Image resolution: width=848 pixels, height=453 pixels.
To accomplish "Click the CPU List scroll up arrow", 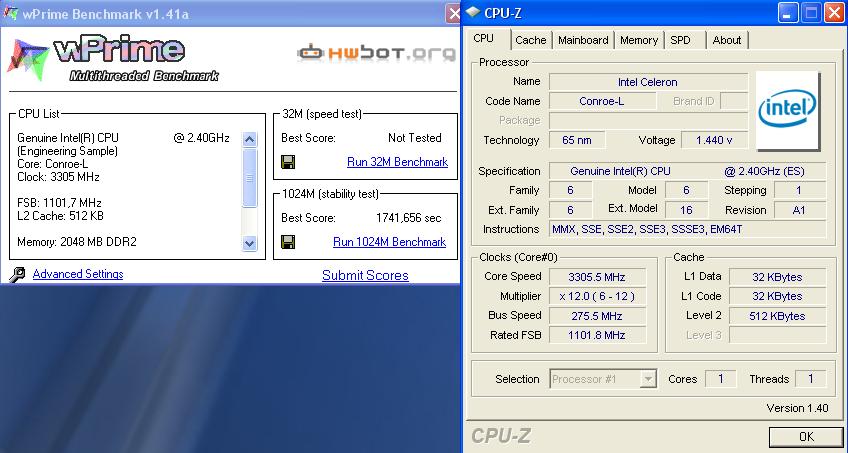I will (x=249, y=139).
